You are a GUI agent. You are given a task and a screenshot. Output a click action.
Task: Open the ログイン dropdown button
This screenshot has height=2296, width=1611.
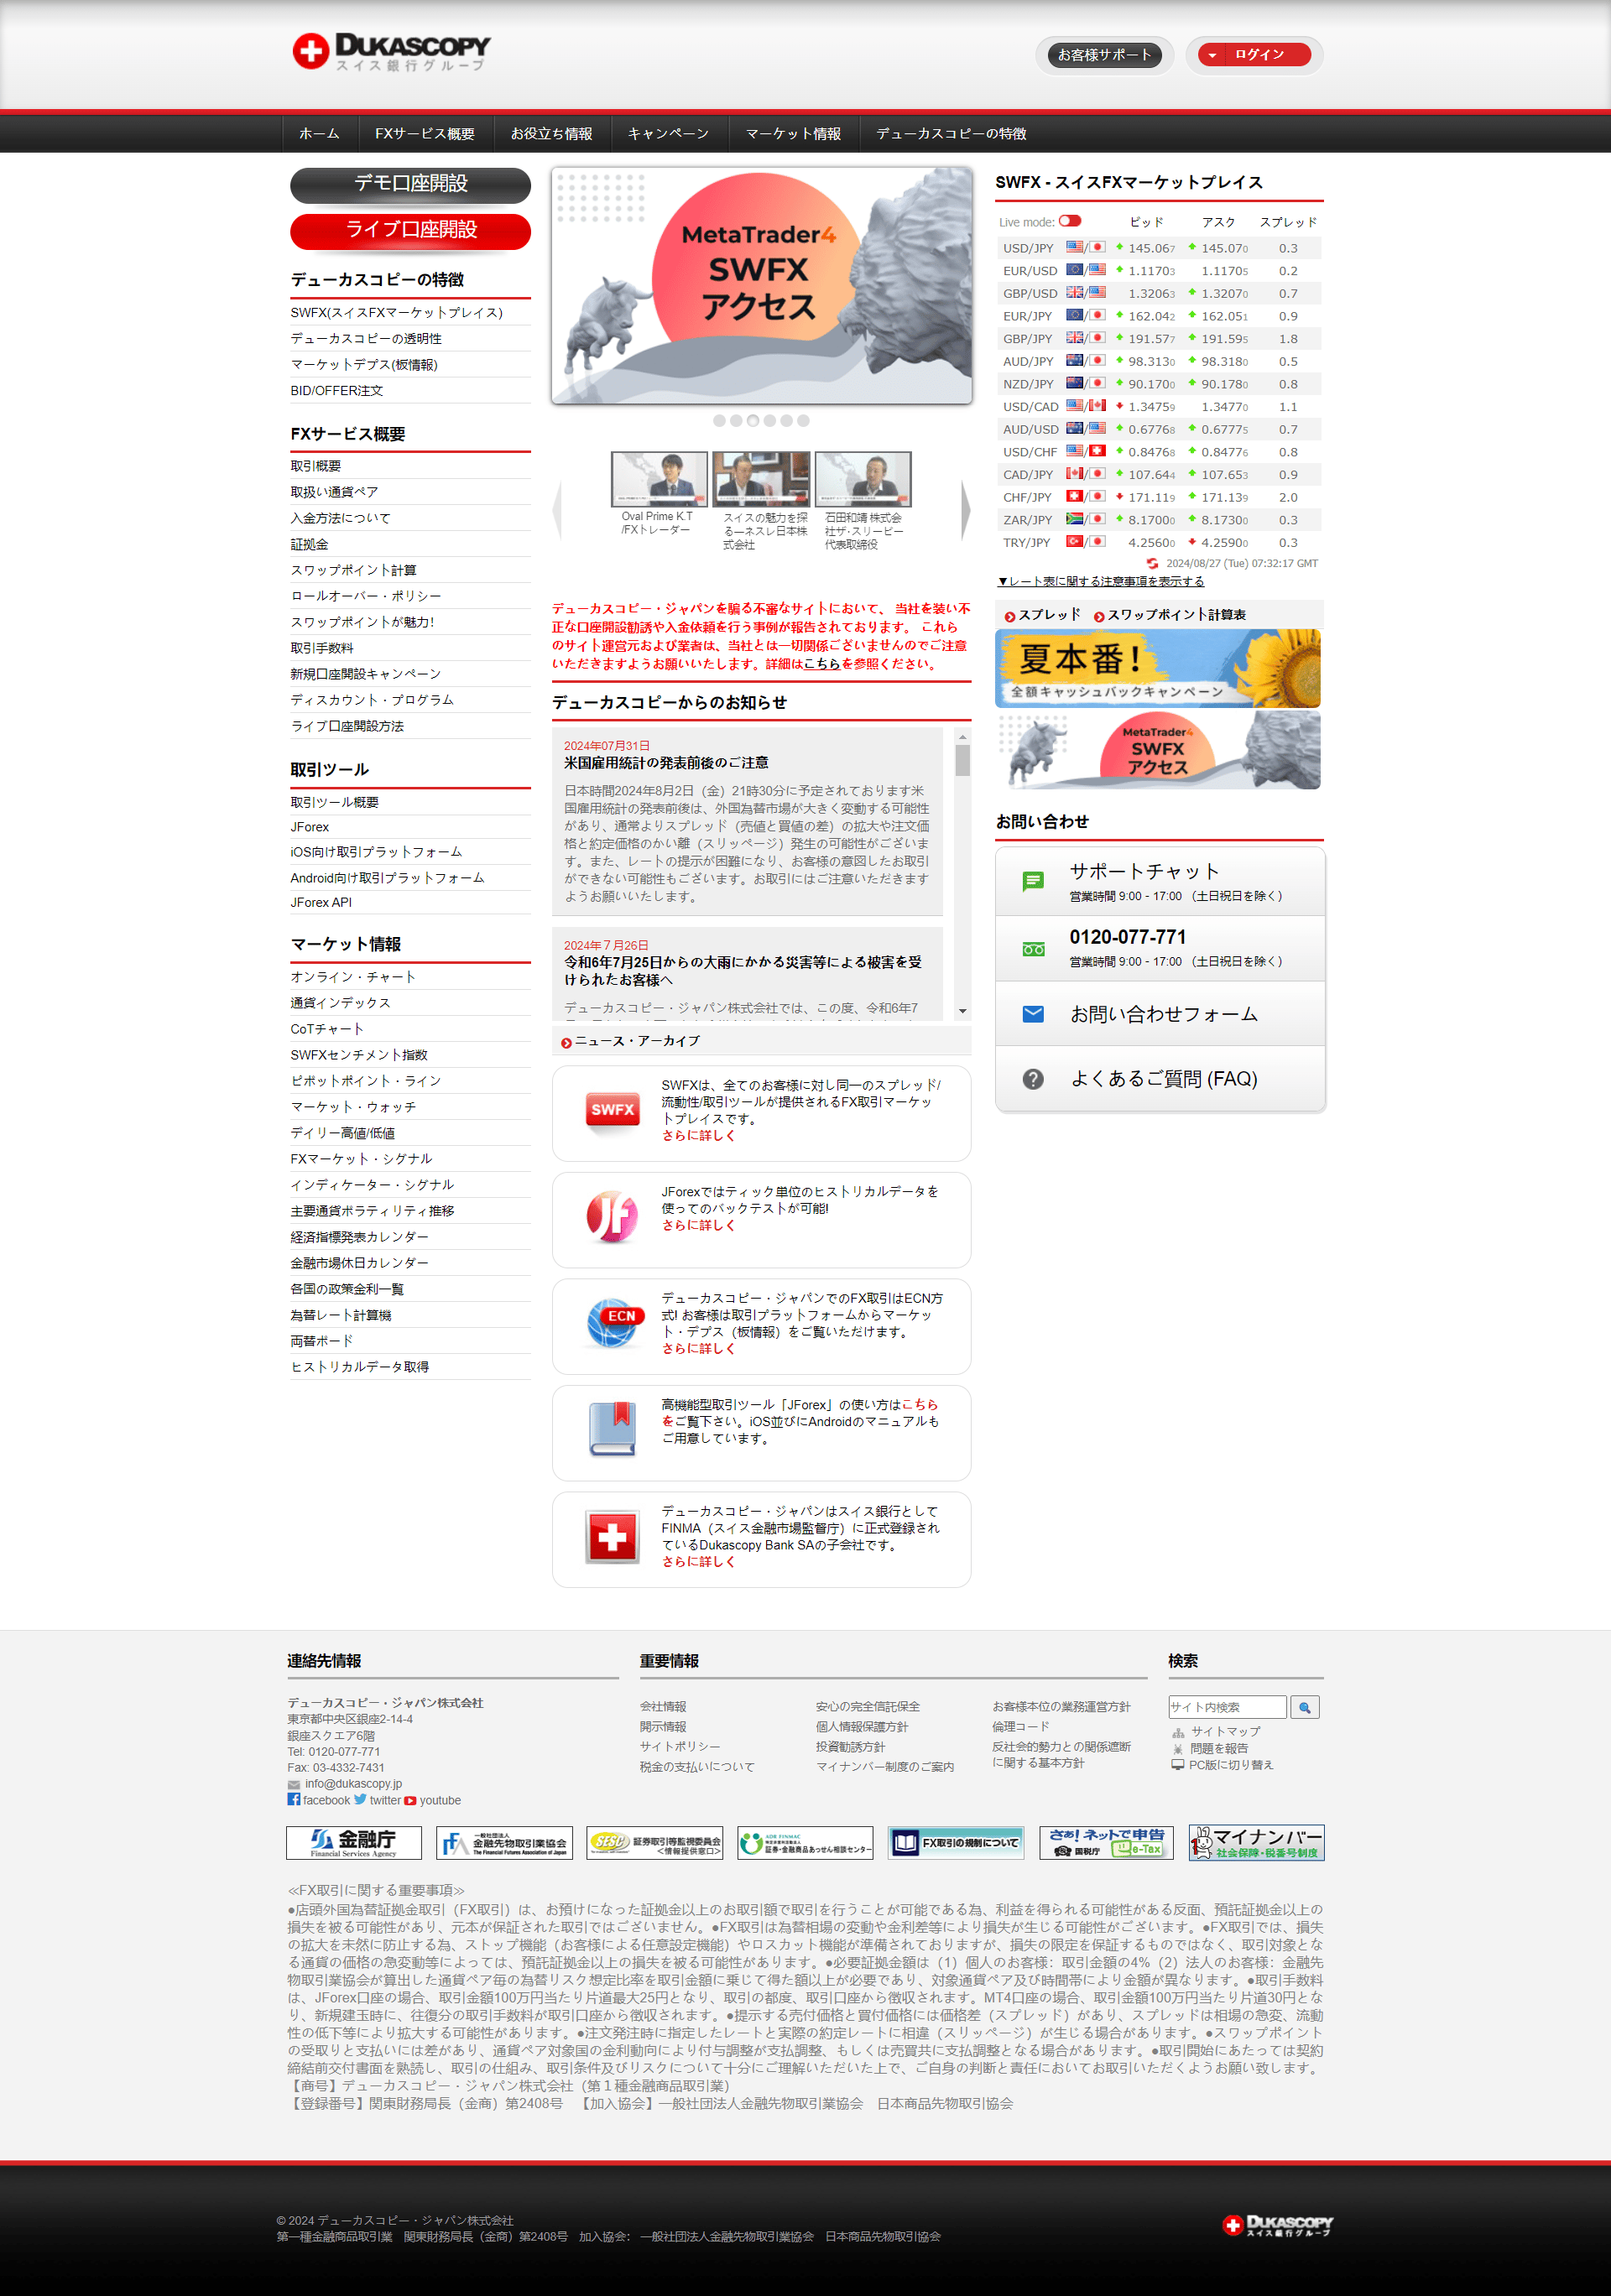[1254, 55]
